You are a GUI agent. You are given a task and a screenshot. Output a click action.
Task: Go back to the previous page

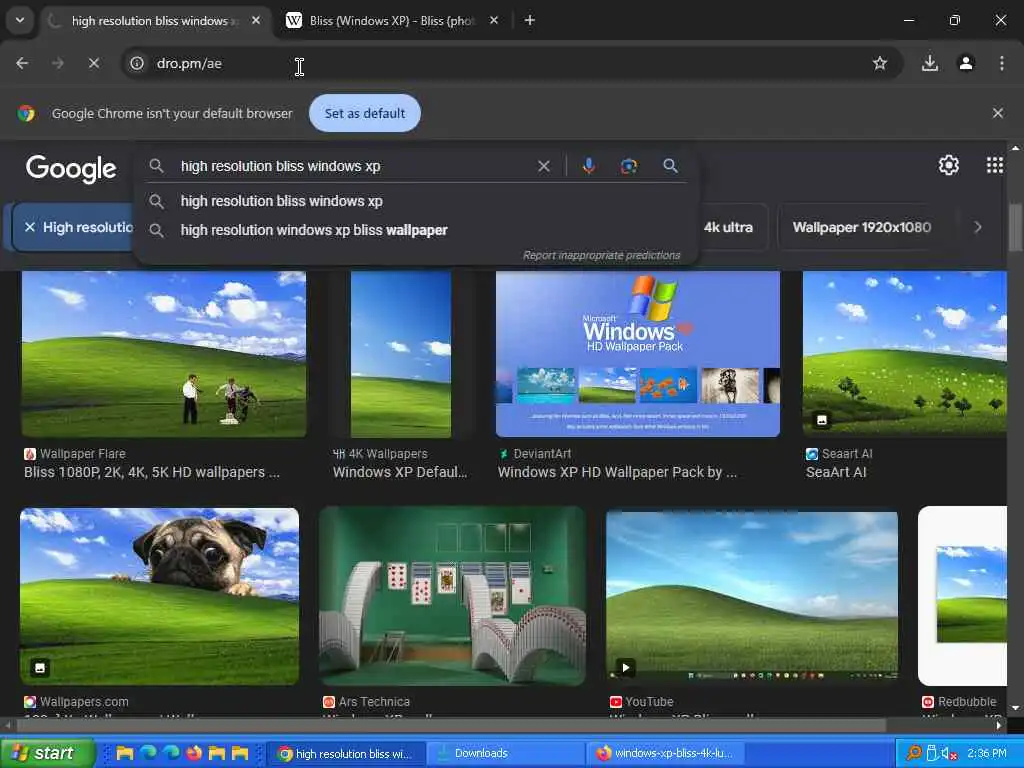tap(22, 63)
